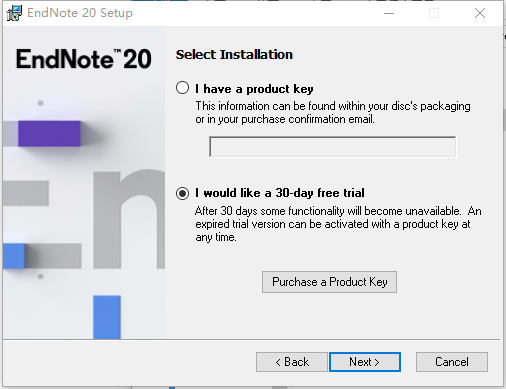Screen dimensions: 506x389
Task: Open the Purchase a Product Key page
Action: pyautogui.click(x=329, y=282)
